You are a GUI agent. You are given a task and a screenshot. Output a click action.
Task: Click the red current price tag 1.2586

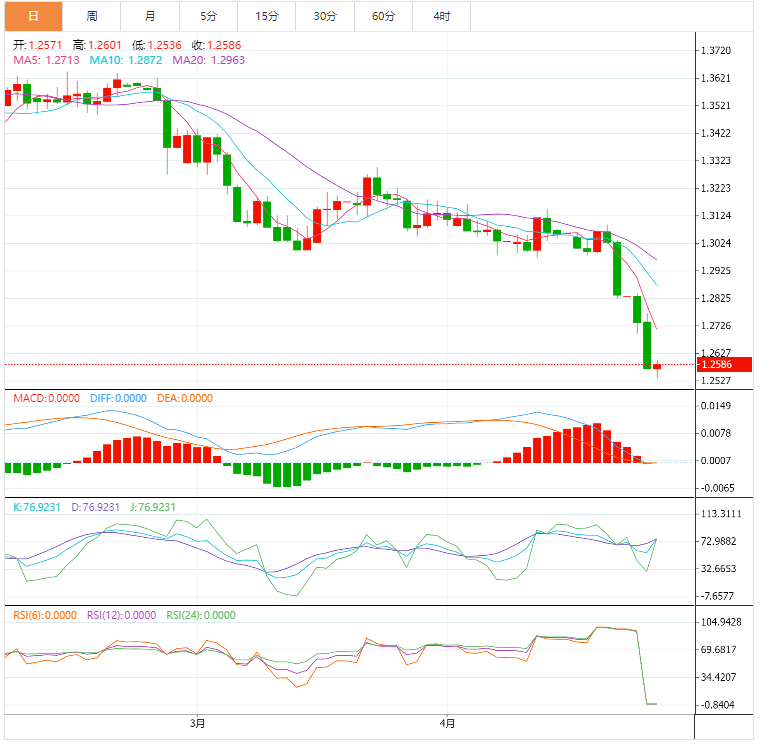(x=724, y=365)
